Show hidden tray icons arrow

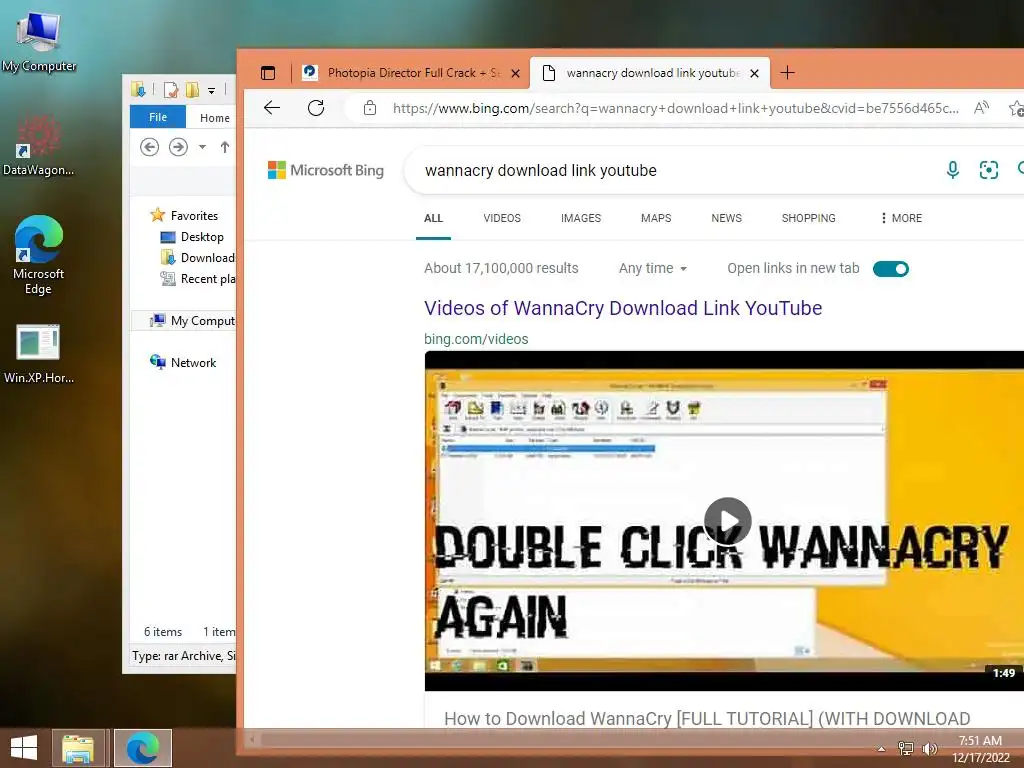point(882,749)
